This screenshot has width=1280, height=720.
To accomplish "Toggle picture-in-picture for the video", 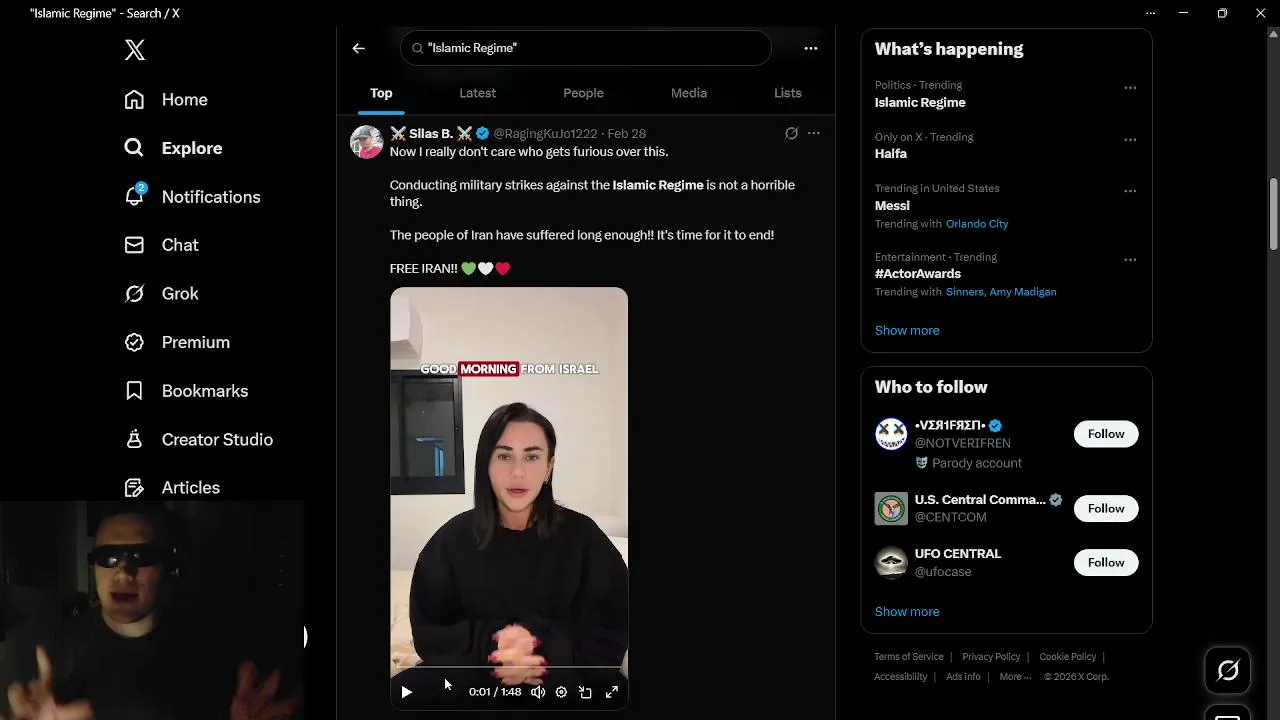I will pyautogui.click(x=586, y=692).
